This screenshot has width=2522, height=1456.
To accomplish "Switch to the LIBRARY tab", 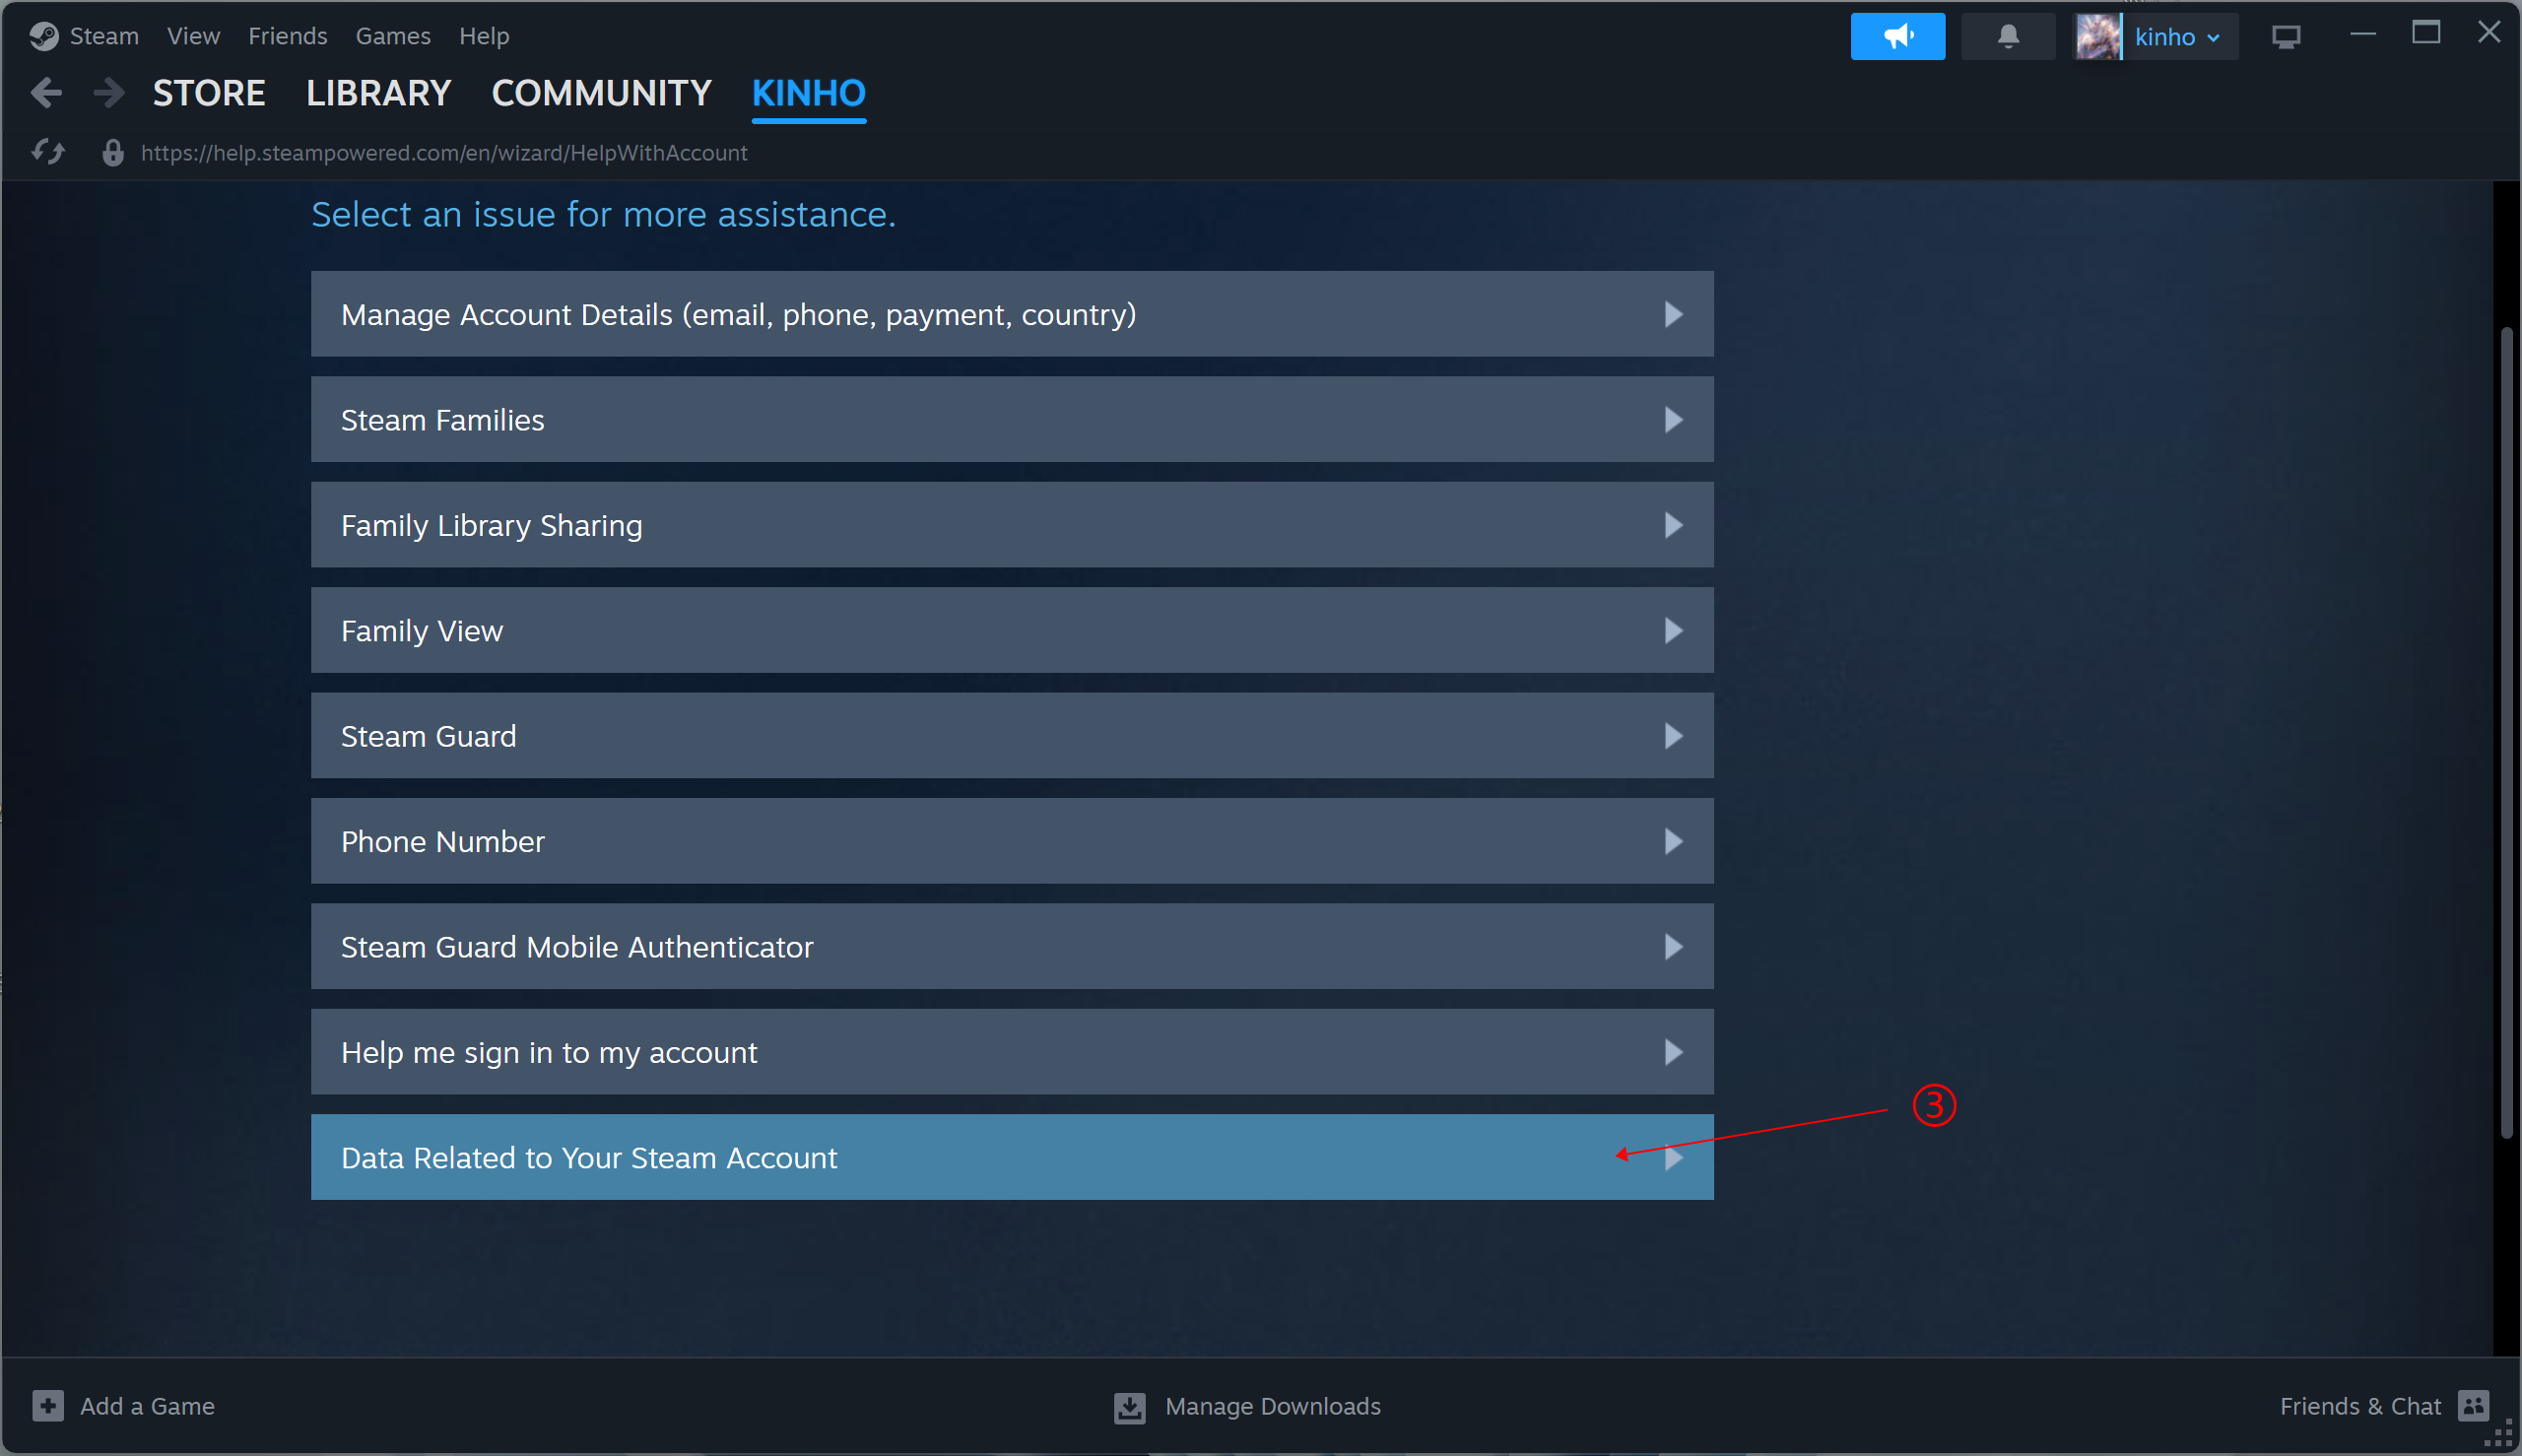I will tap(378, 93).
